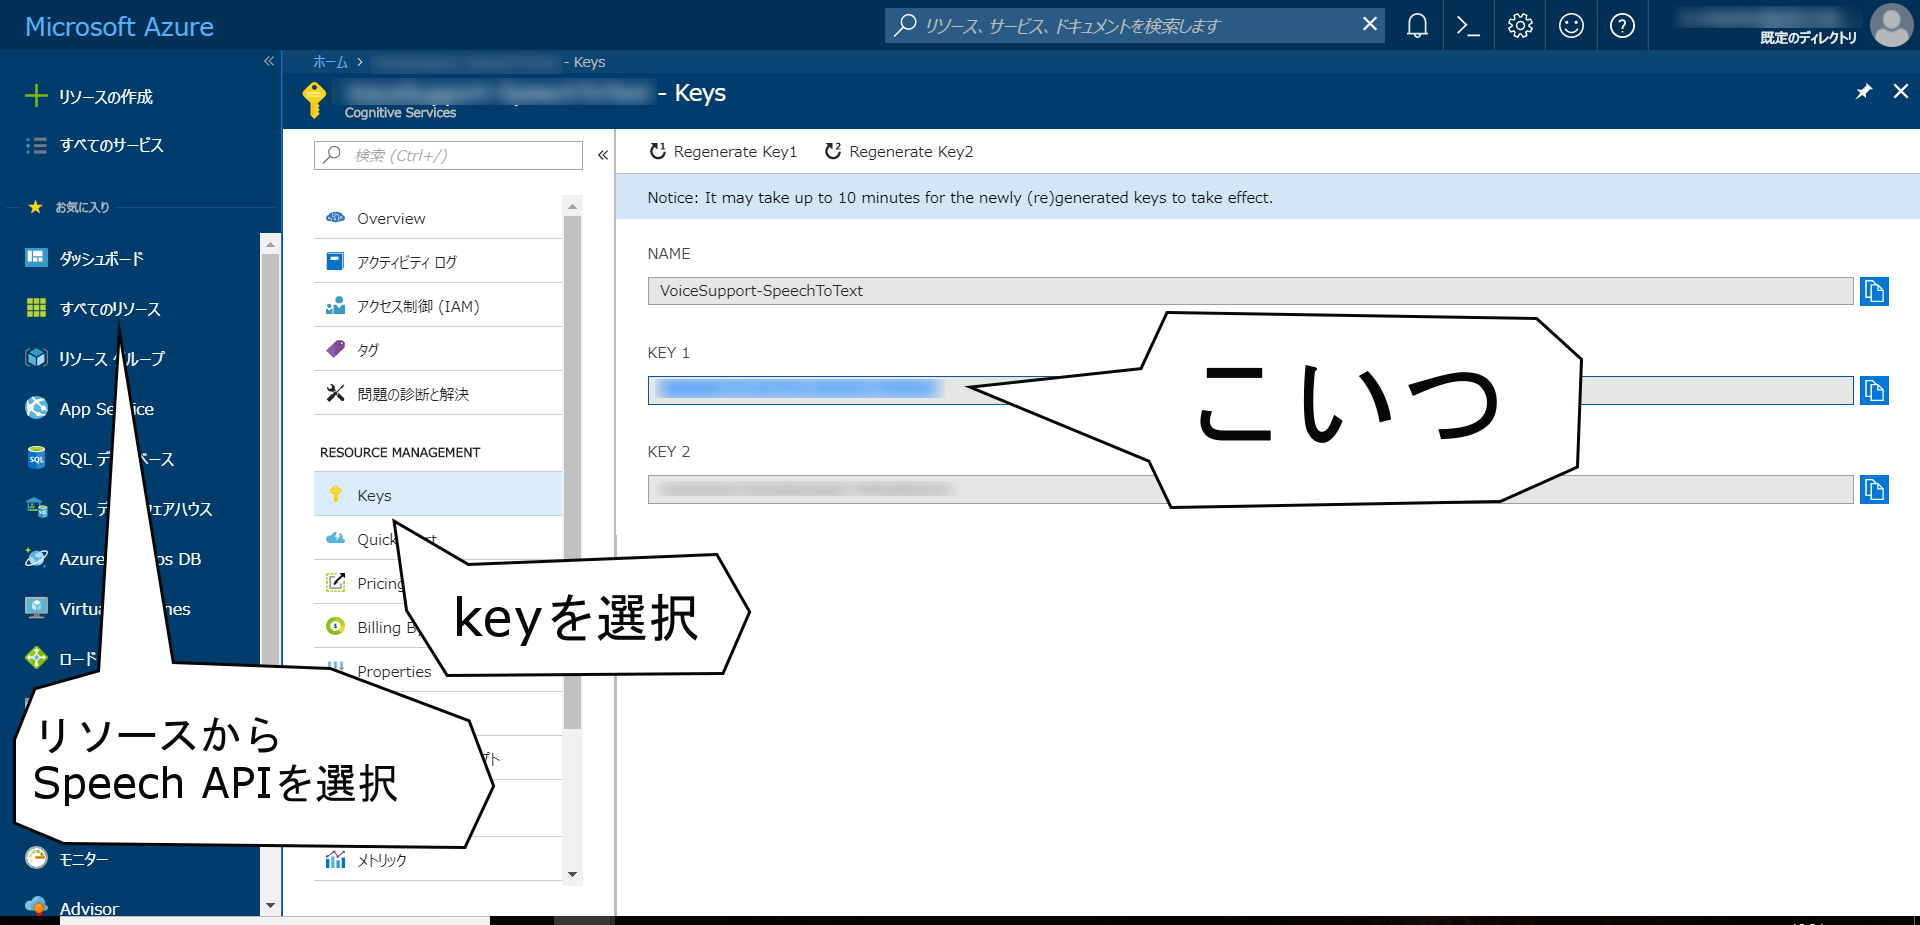Open Properties menu item

point(393,671)
